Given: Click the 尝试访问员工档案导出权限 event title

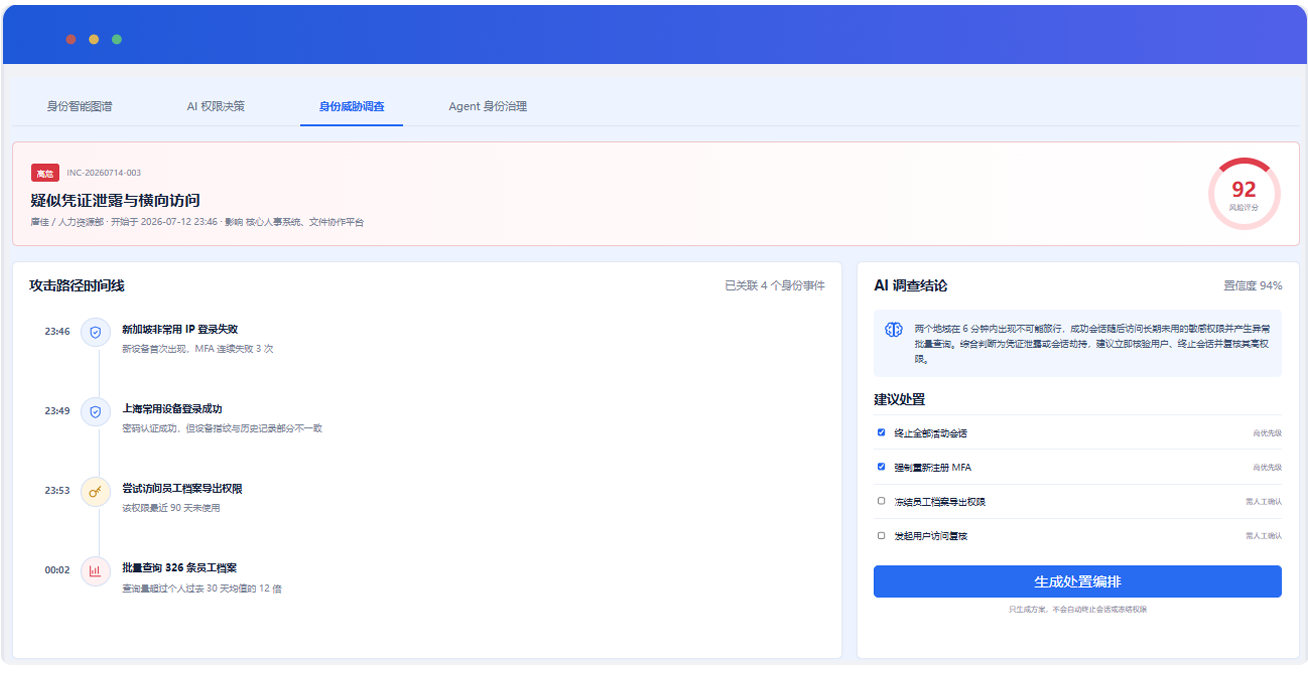Looking at the screenshot, I should tap(182, 489).
